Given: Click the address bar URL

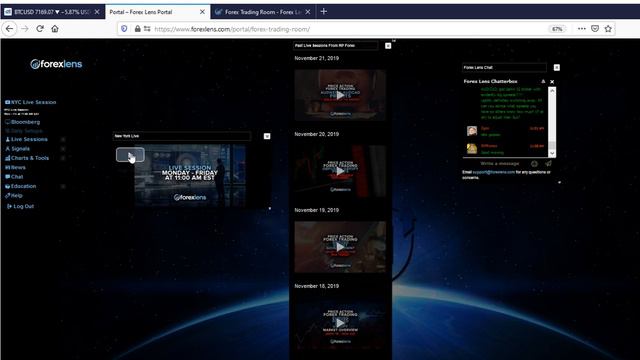Looking at the screenshot, I should click(x=232, y=29).
